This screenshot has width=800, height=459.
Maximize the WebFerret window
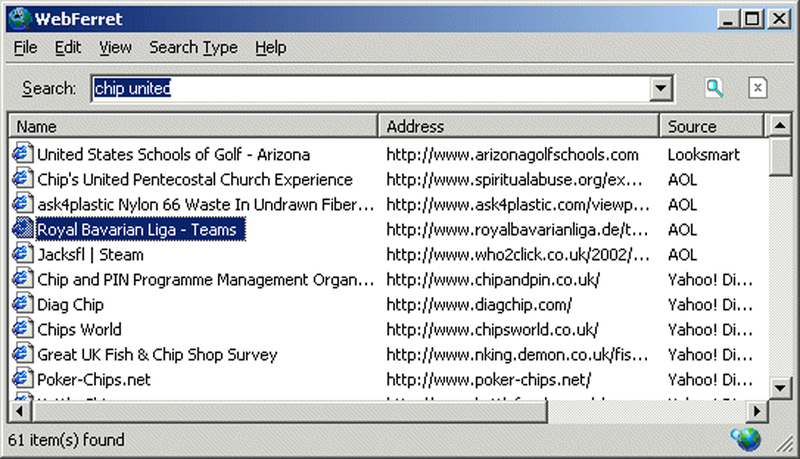tap(752, 19)
